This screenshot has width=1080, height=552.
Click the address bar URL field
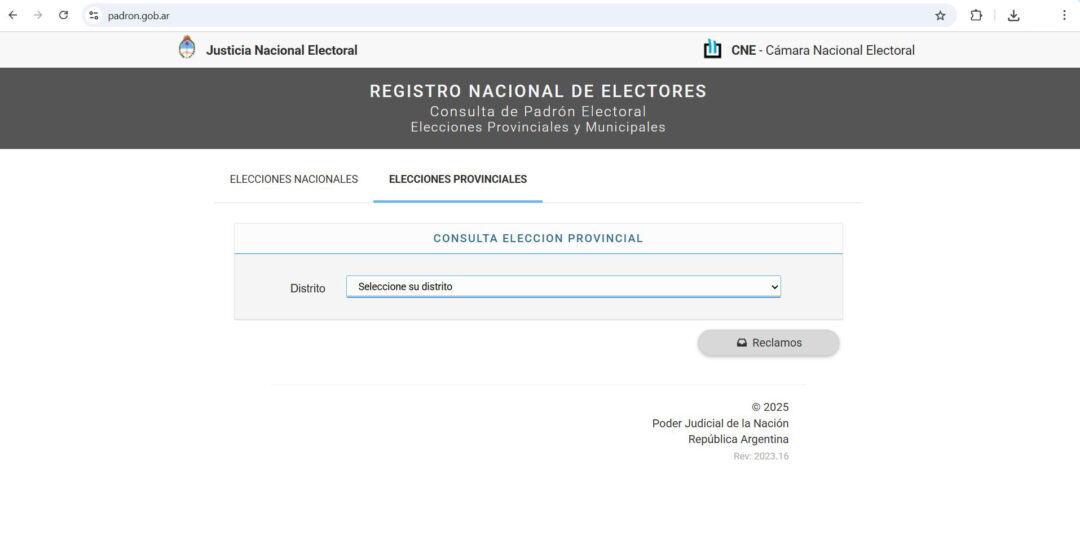500,15
